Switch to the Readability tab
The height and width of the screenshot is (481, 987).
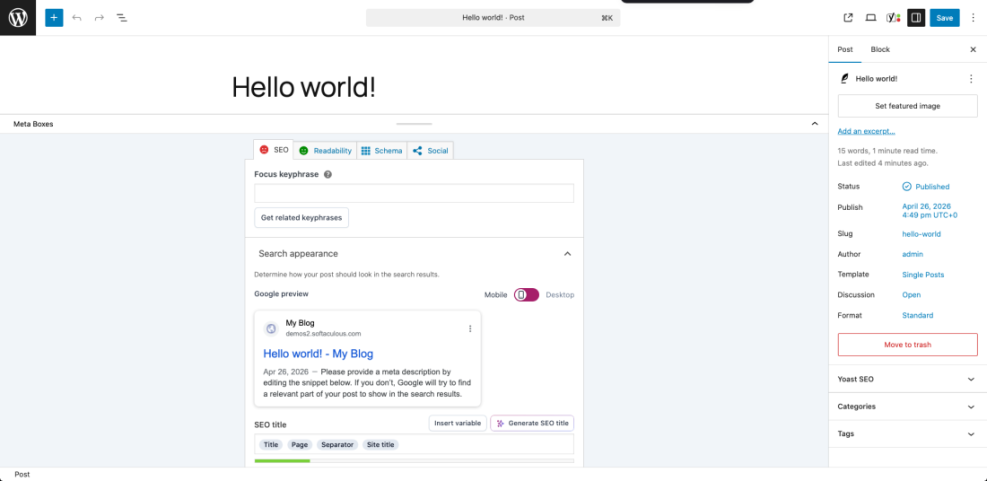coord(325,150)
